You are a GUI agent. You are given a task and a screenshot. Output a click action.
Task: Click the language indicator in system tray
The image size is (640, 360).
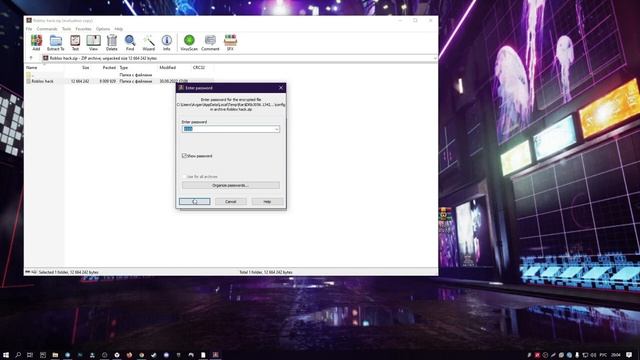click(603, 355)
